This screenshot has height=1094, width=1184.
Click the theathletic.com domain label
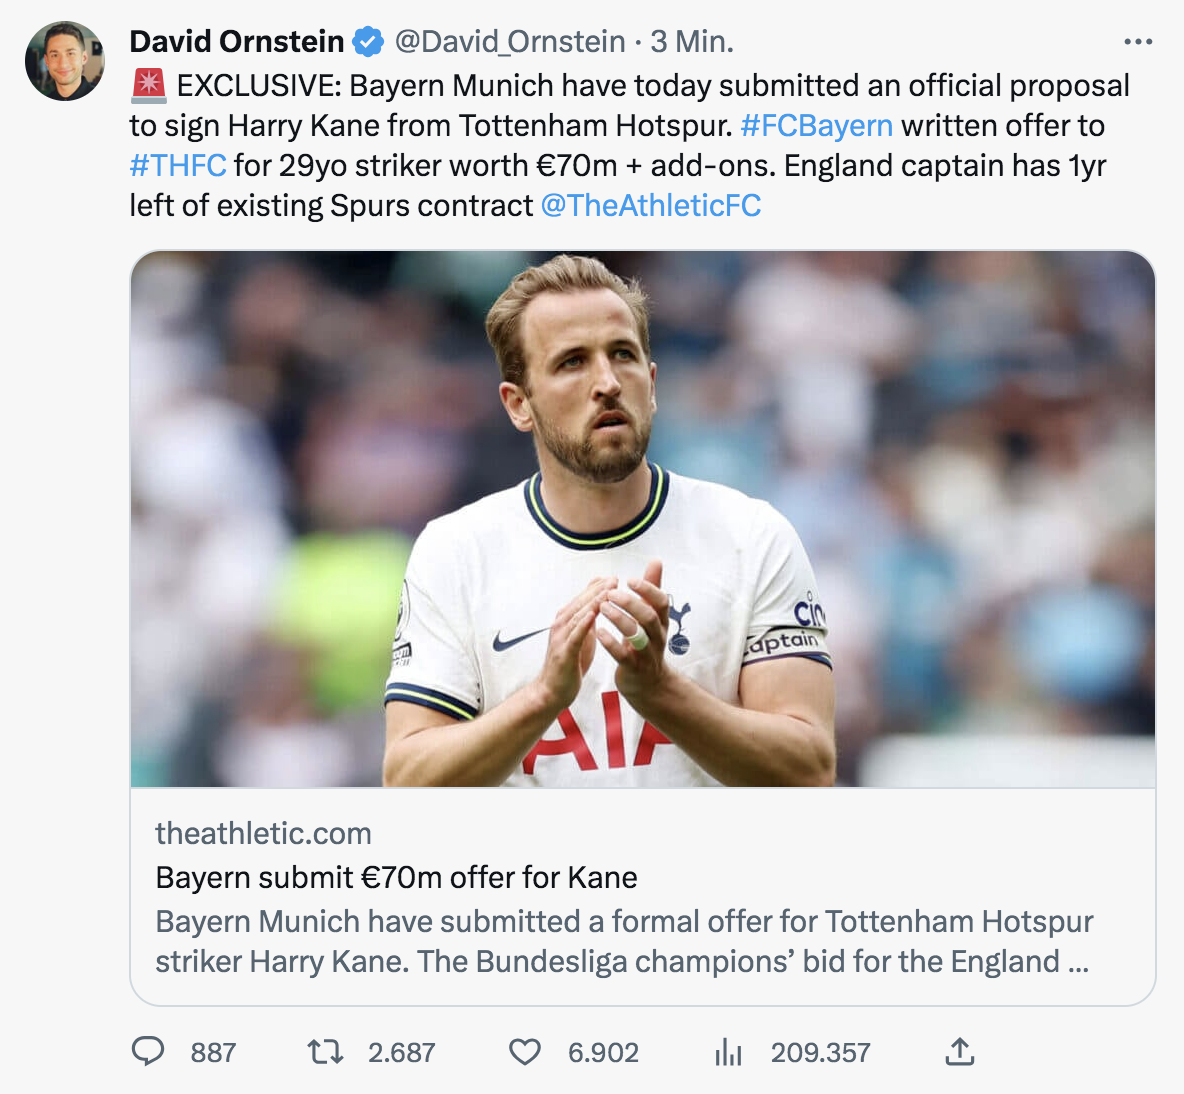[x=263, y=833]
